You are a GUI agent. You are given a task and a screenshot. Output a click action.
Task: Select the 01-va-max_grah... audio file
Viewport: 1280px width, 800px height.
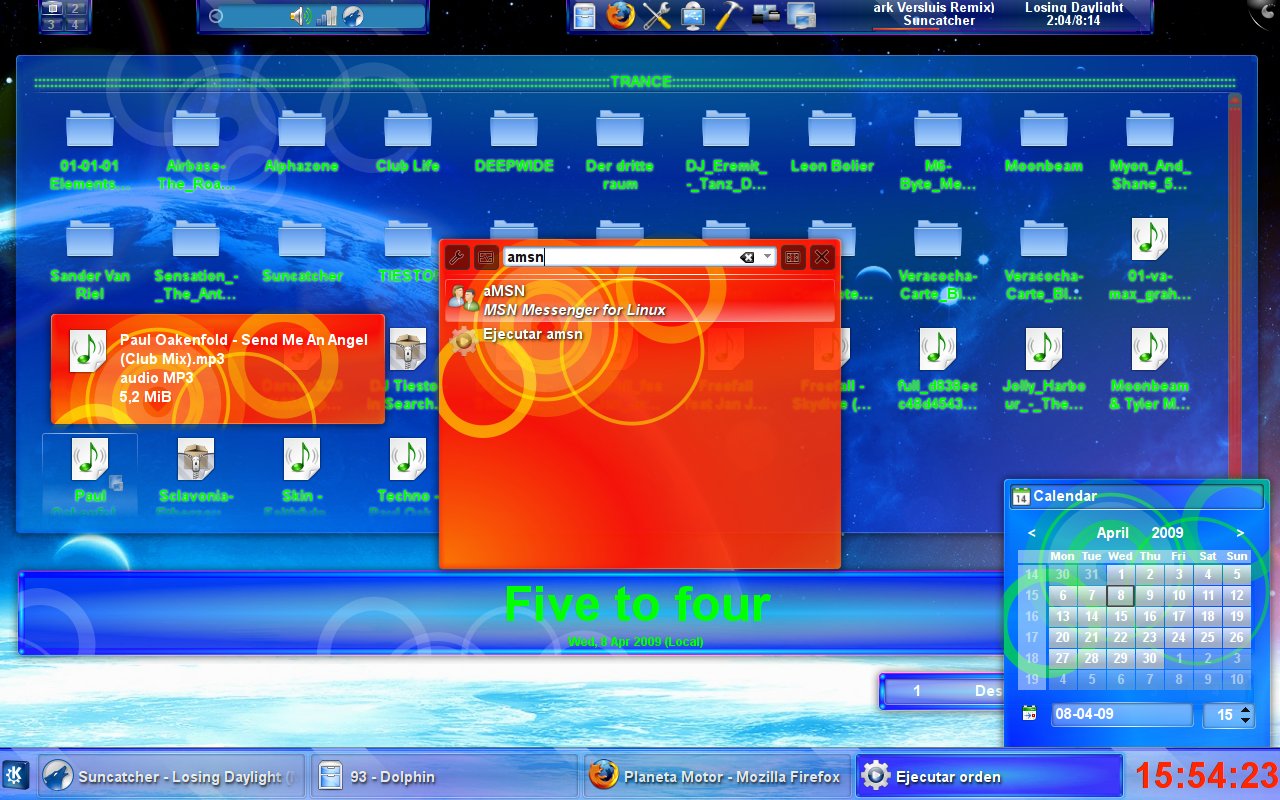point(1150,260)
